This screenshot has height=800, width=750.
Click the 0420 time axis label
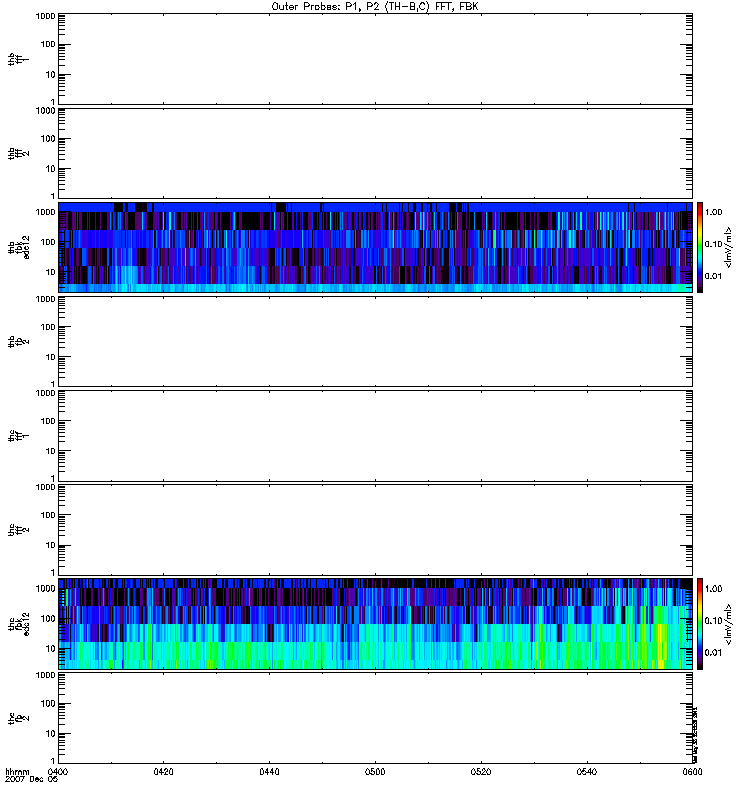163,772
